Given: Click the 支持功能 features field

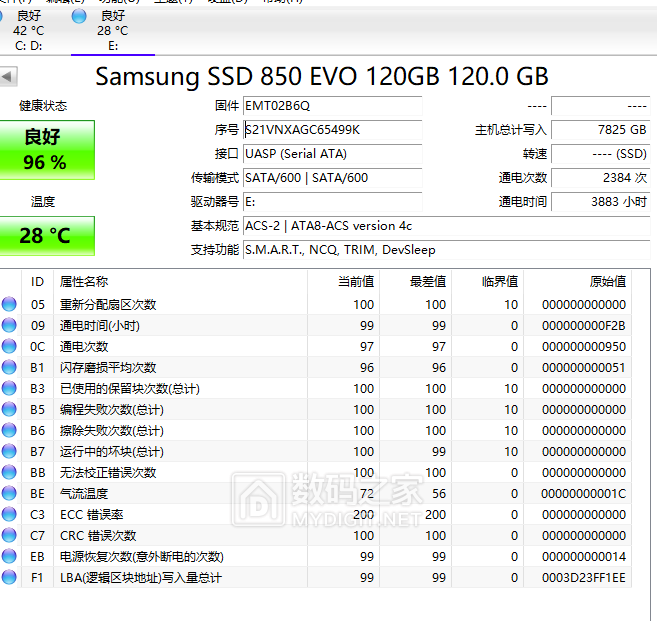Looking at the screenshot, I should pos(445,250).
